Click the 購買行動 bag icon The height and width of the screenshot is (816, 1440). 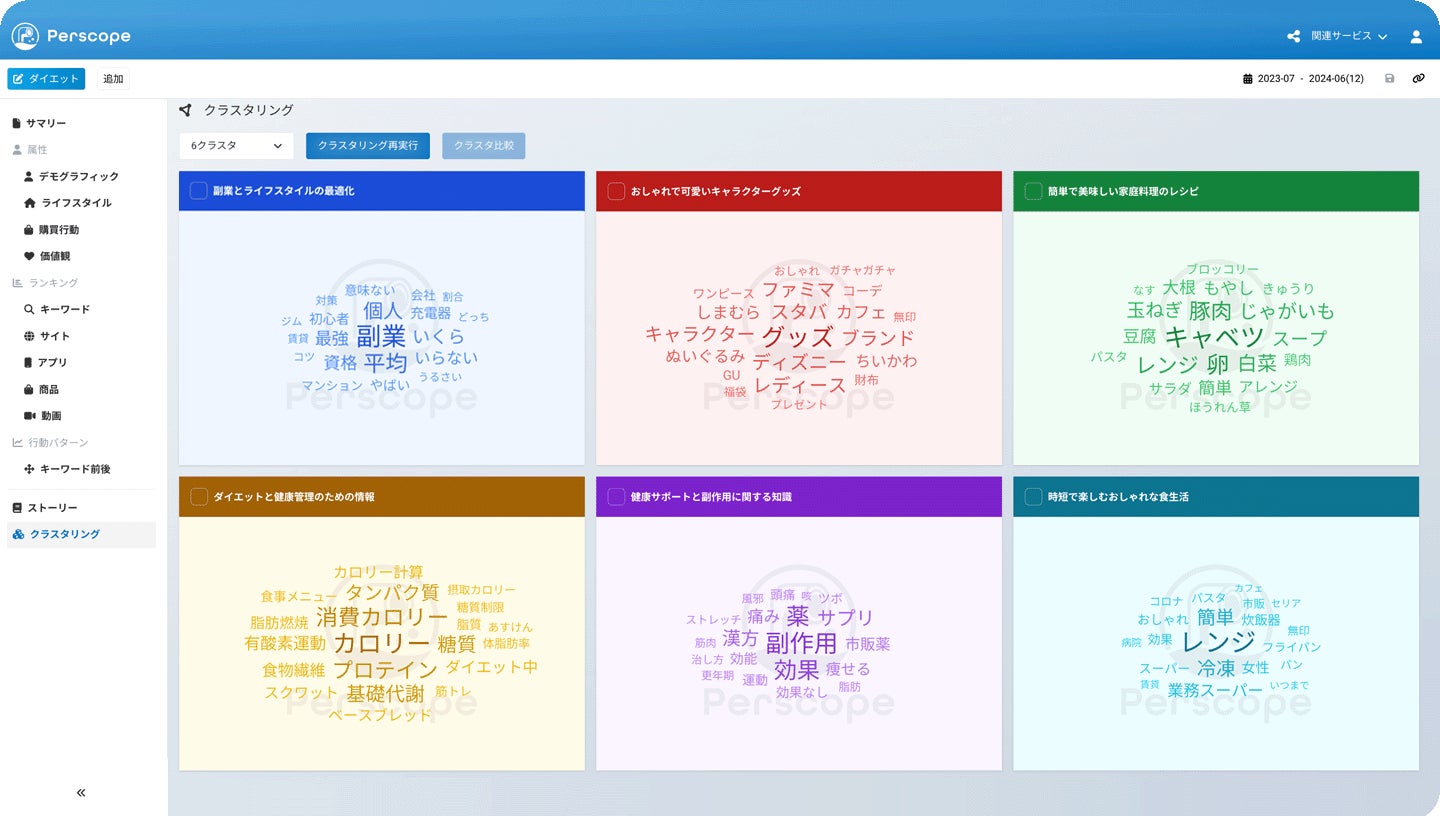tap(29, 229)
